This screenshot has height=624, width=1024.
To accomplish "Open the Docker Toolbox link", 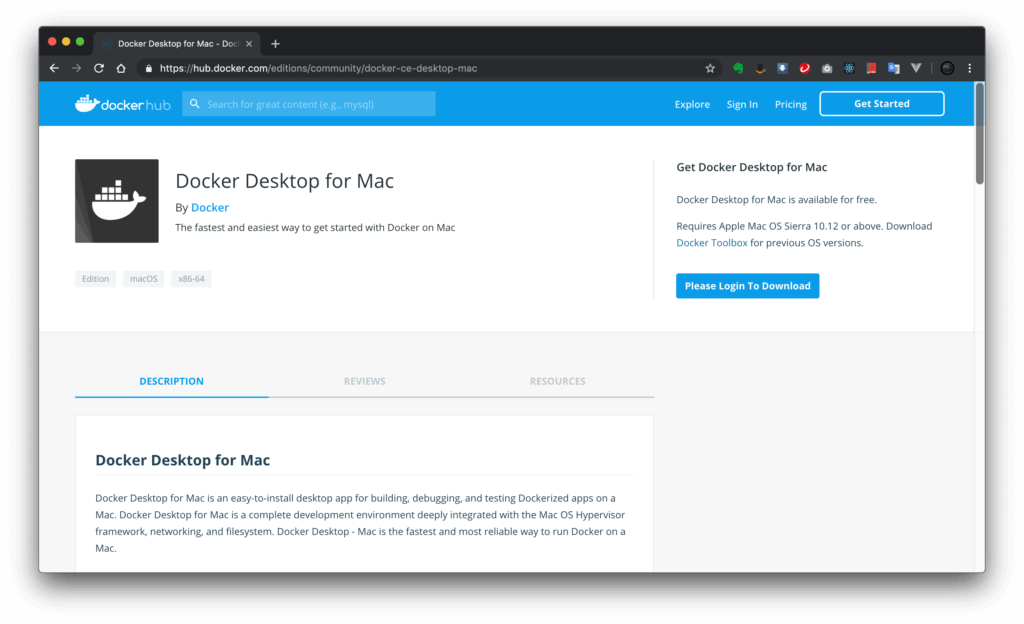I will click(x=711, y=243).
